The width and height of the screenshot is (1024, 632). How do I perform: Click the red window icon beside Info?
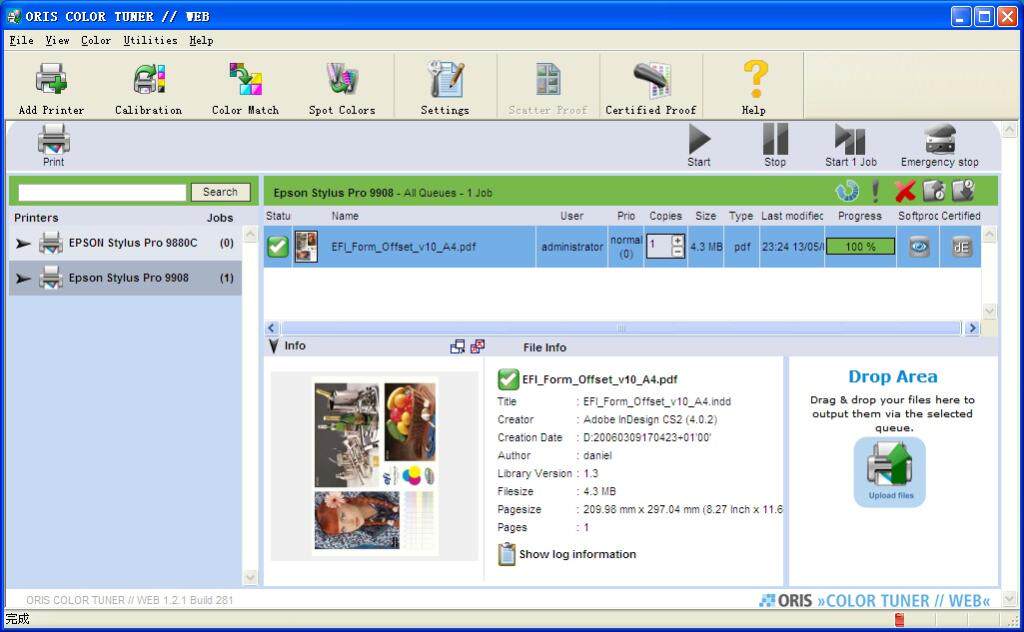pyautogui.click(x=477, y=346)
